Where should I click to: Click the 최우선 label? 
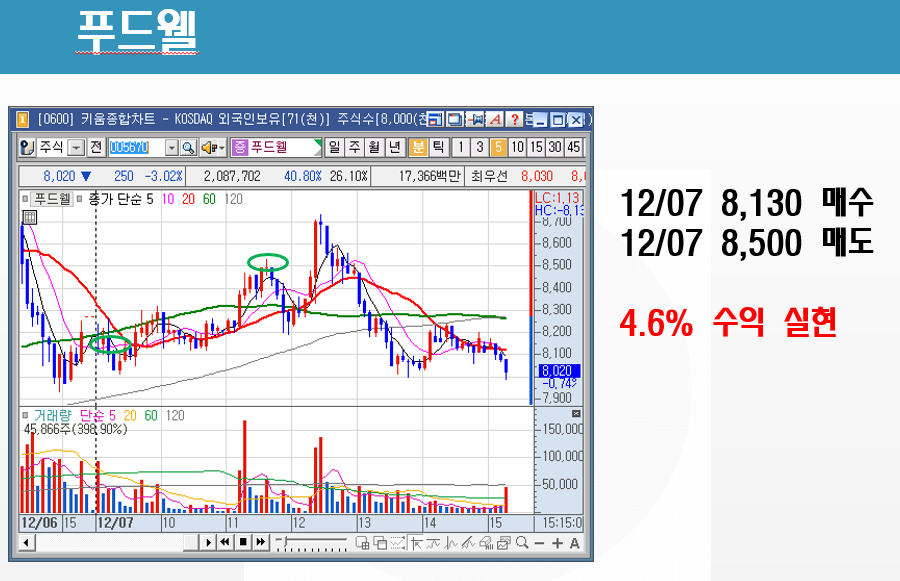tap(489, 176)
